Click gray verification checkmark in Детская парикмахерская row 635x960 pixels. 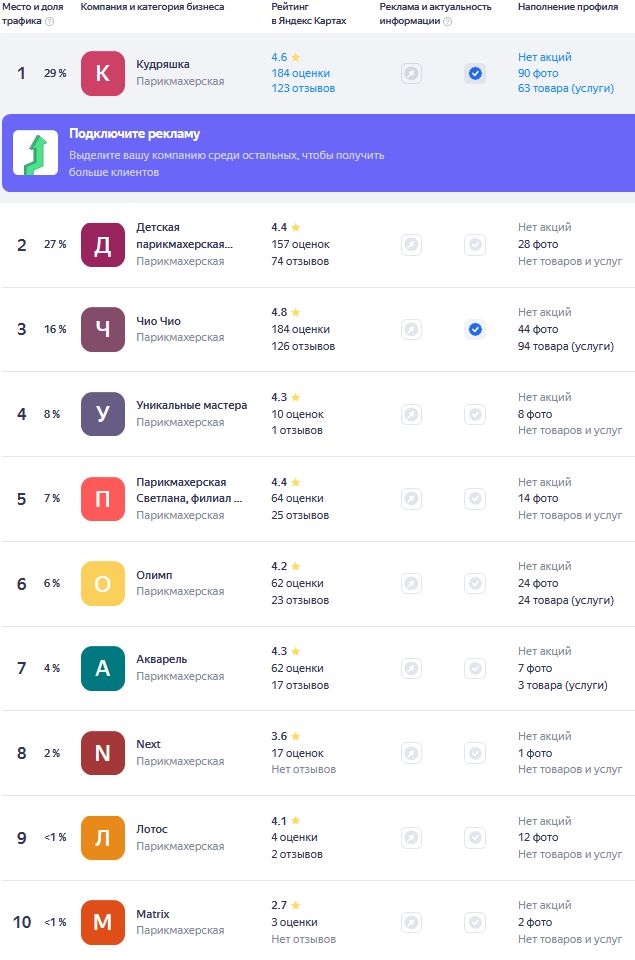(x=475, y=245)
